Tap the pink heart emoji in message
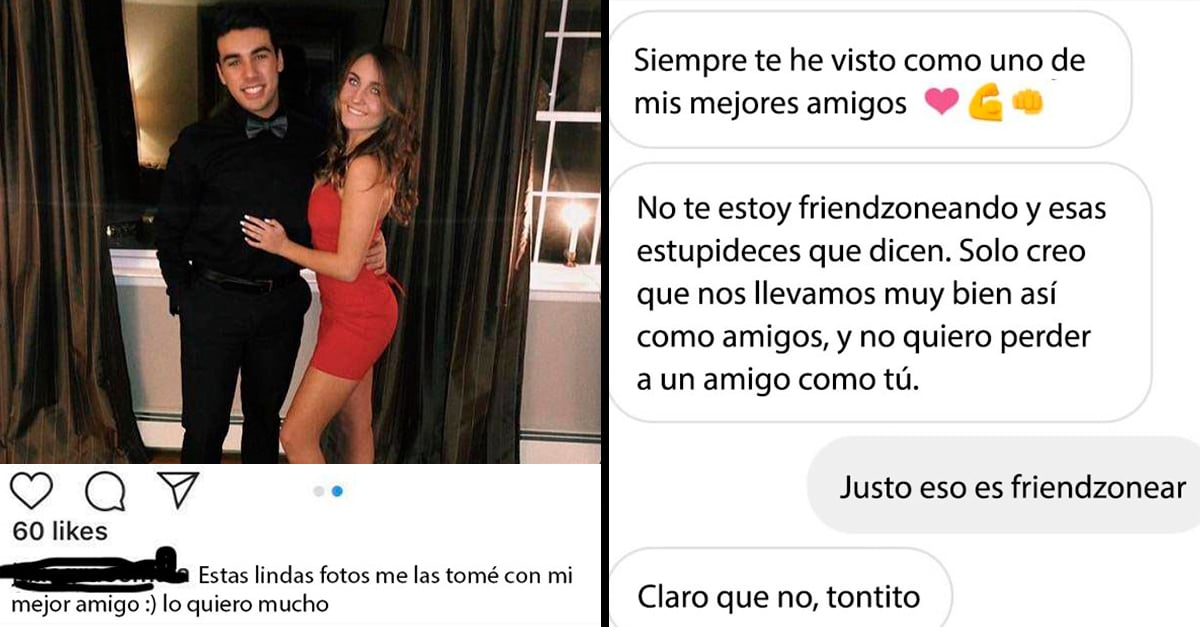1200x627 pixels. pyautogui.click(x=941, y=101)
